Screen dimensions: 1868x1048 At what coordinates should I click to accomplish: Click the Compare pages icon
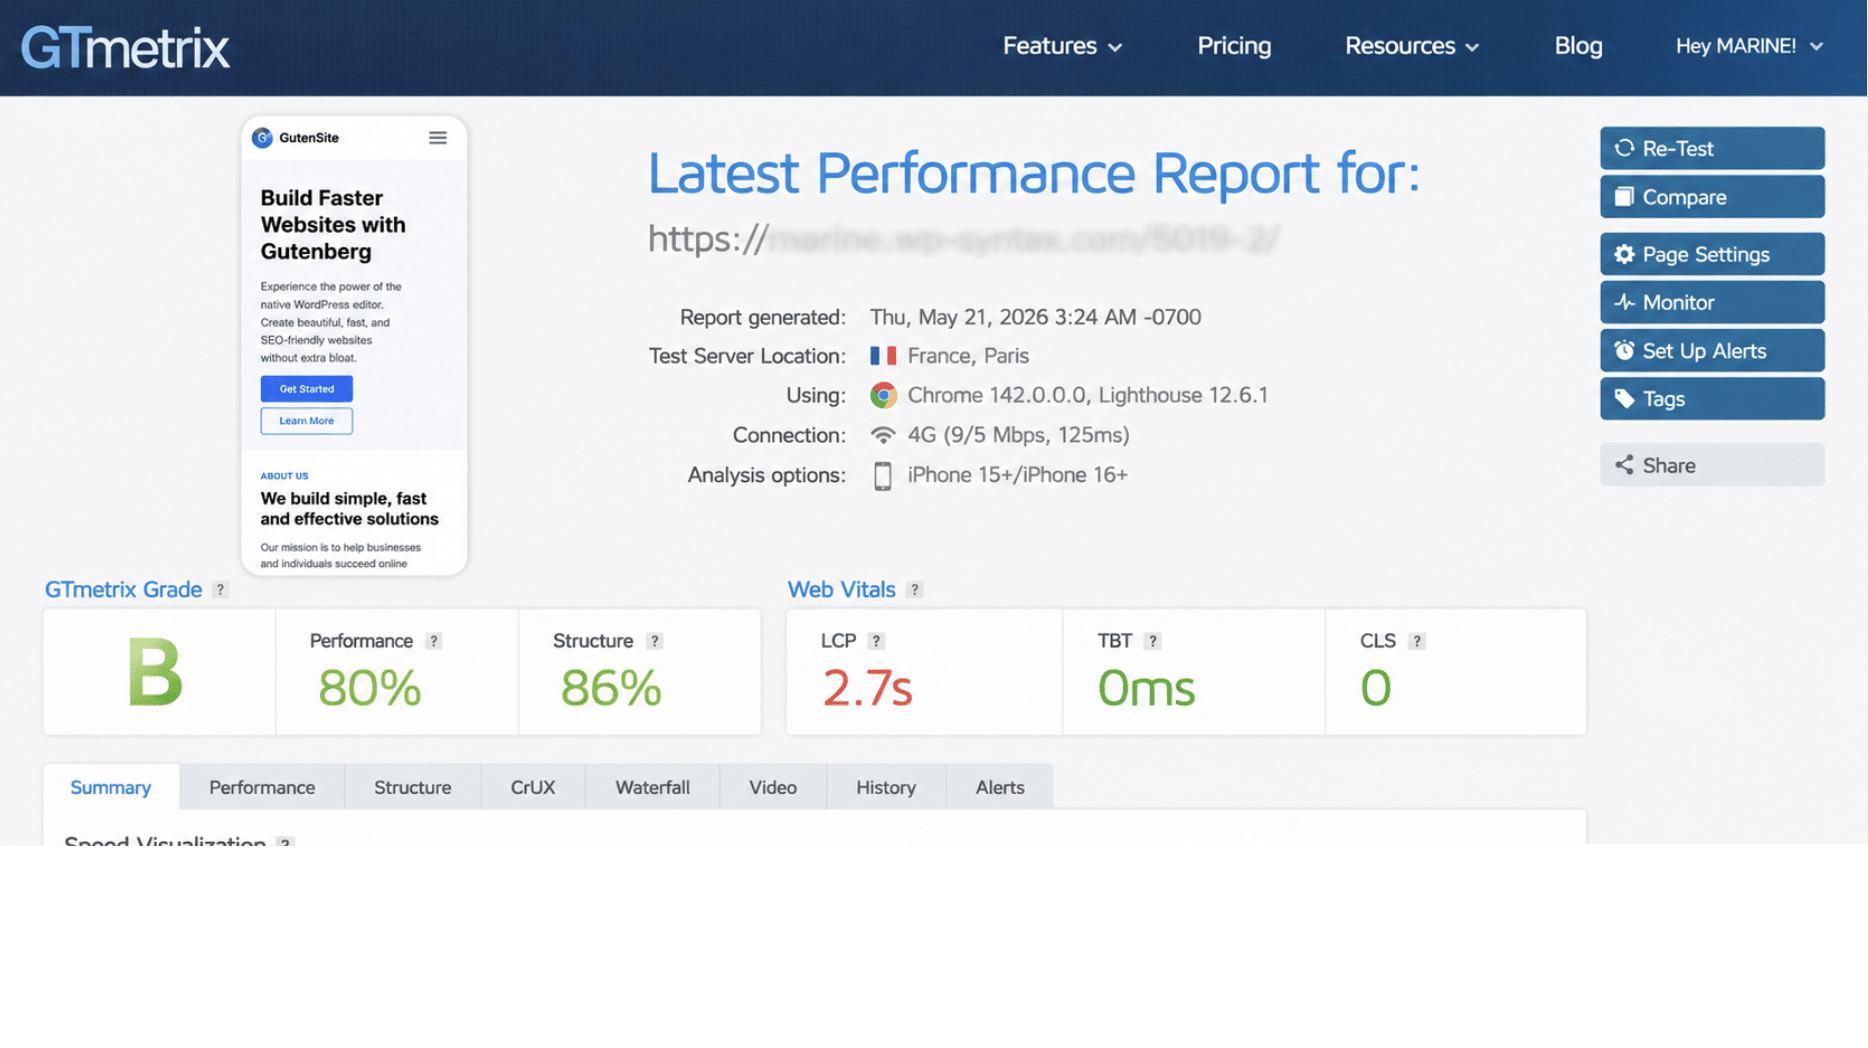(1624, 197)
